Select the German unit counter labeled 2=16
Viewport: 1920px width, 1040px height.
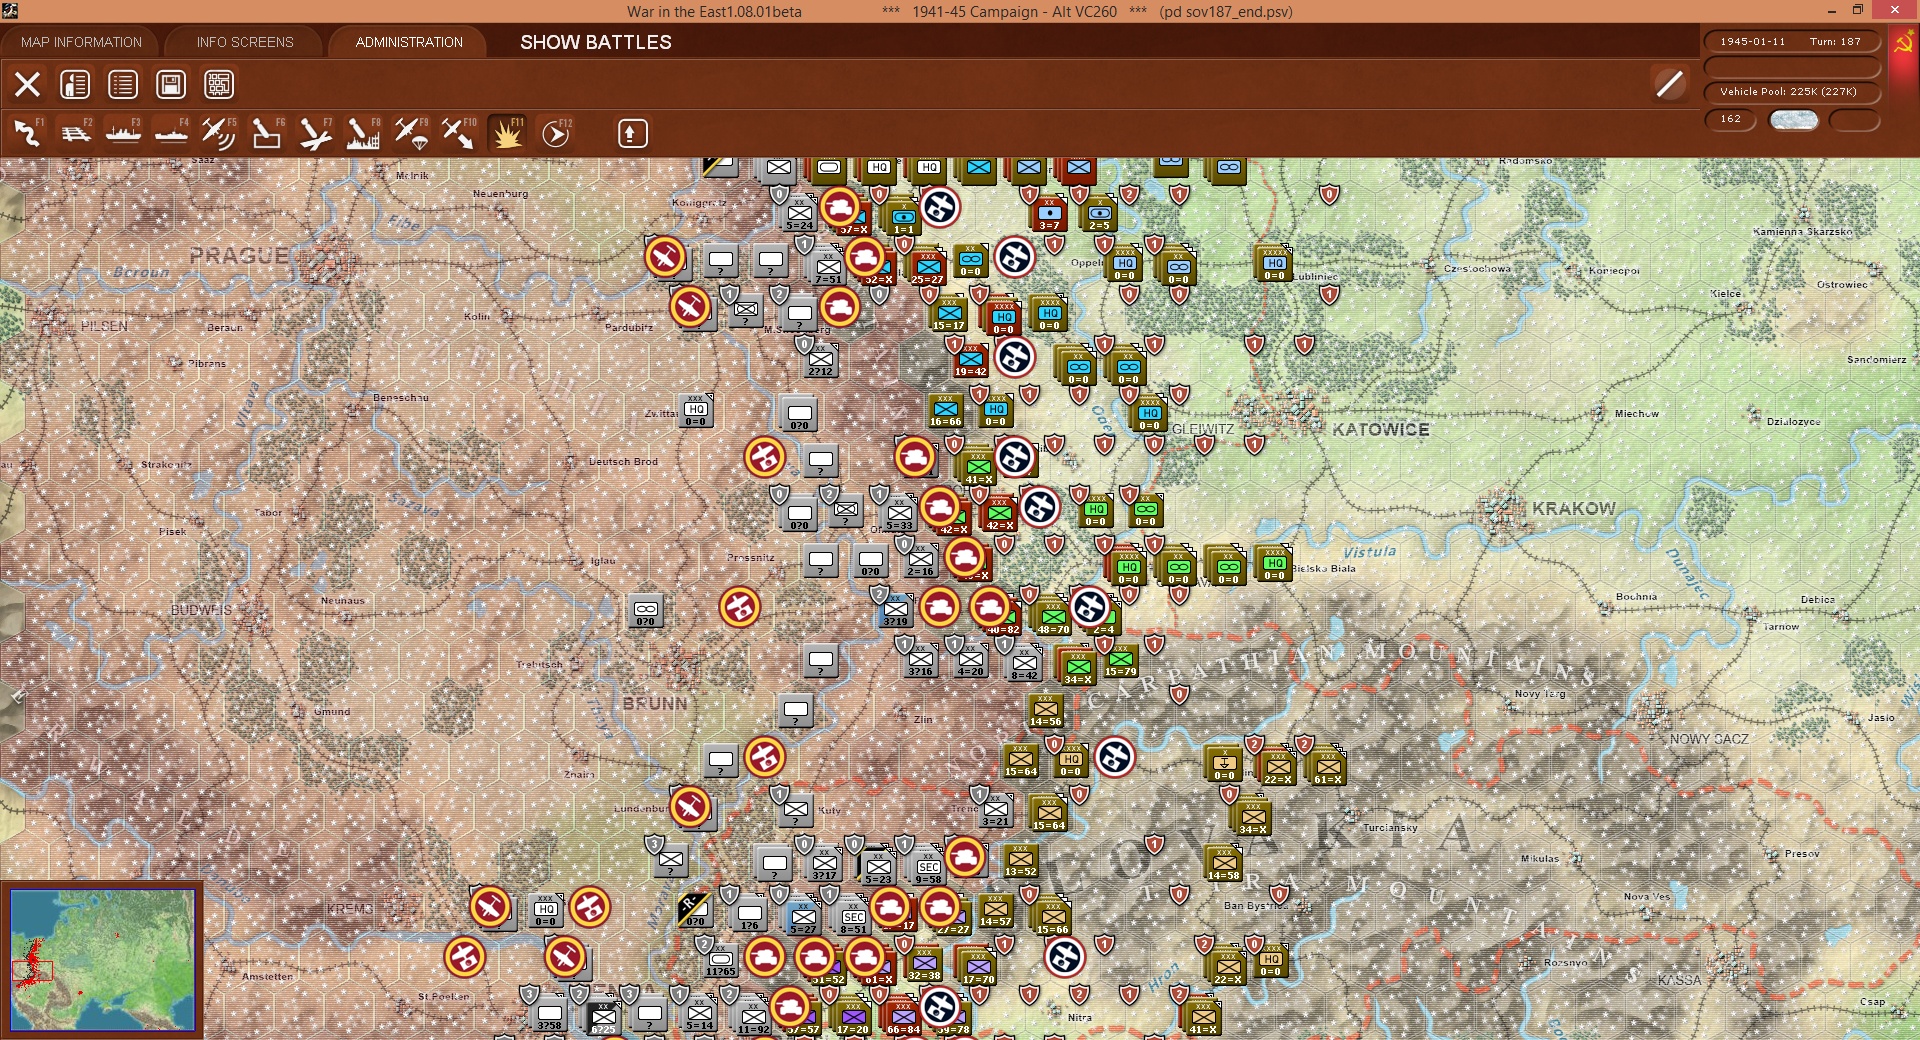pyautogui.click(x=920, y=560)
